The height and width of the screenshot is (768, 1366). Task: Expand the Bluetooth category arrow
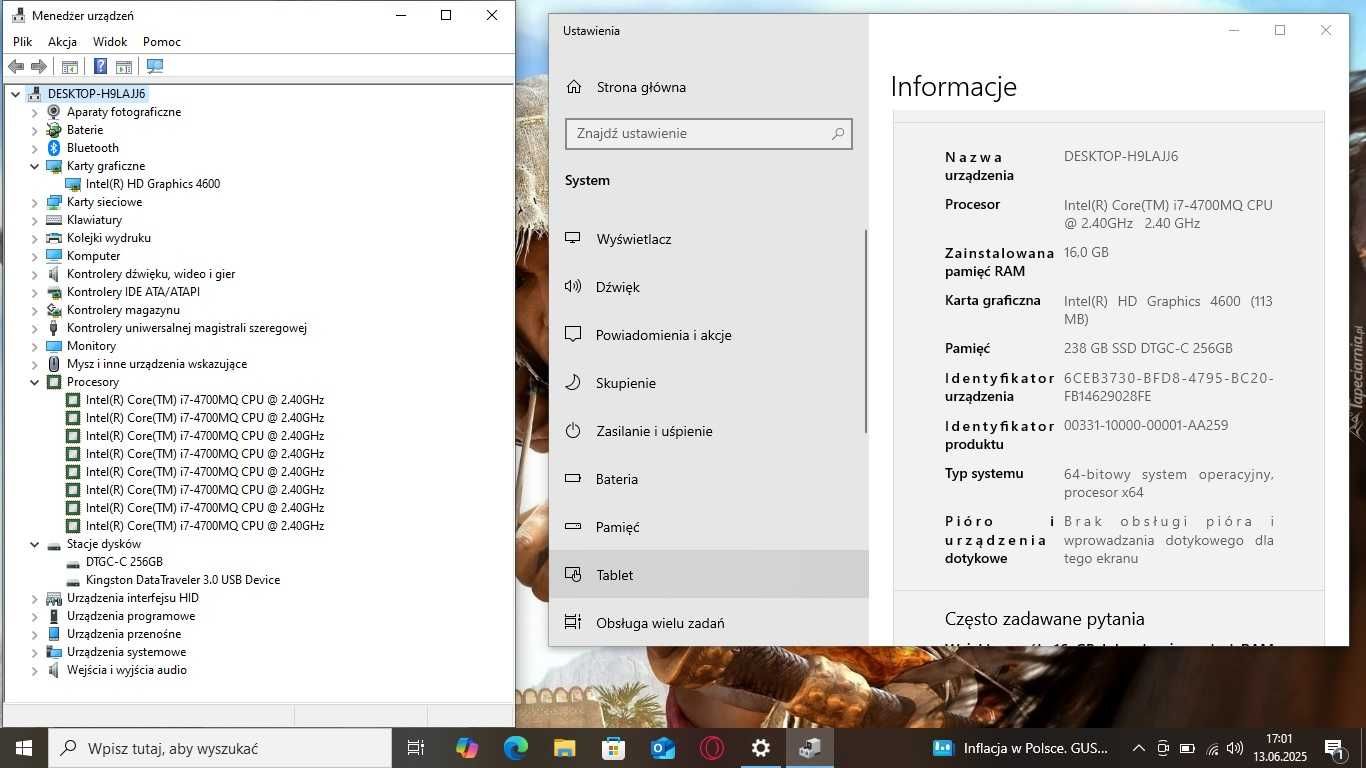pyautogui.click(x=34, y=148)
